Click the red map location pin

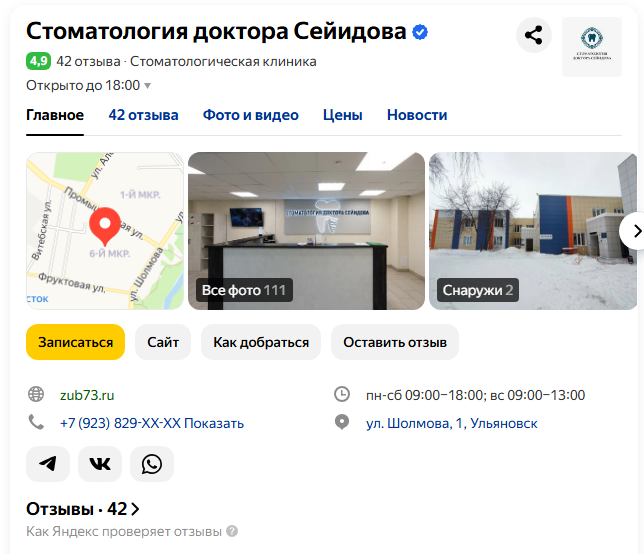click(x=105, y=226)
